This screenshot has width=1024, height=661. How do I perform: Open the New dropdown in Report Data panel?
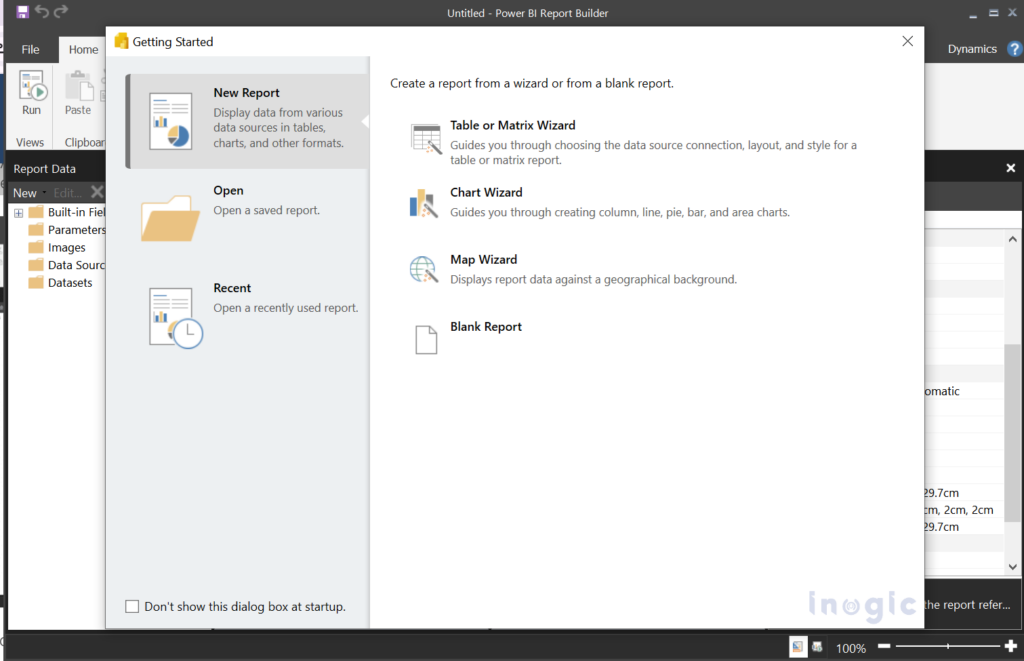pyautogui.click(x=26, y=192)
